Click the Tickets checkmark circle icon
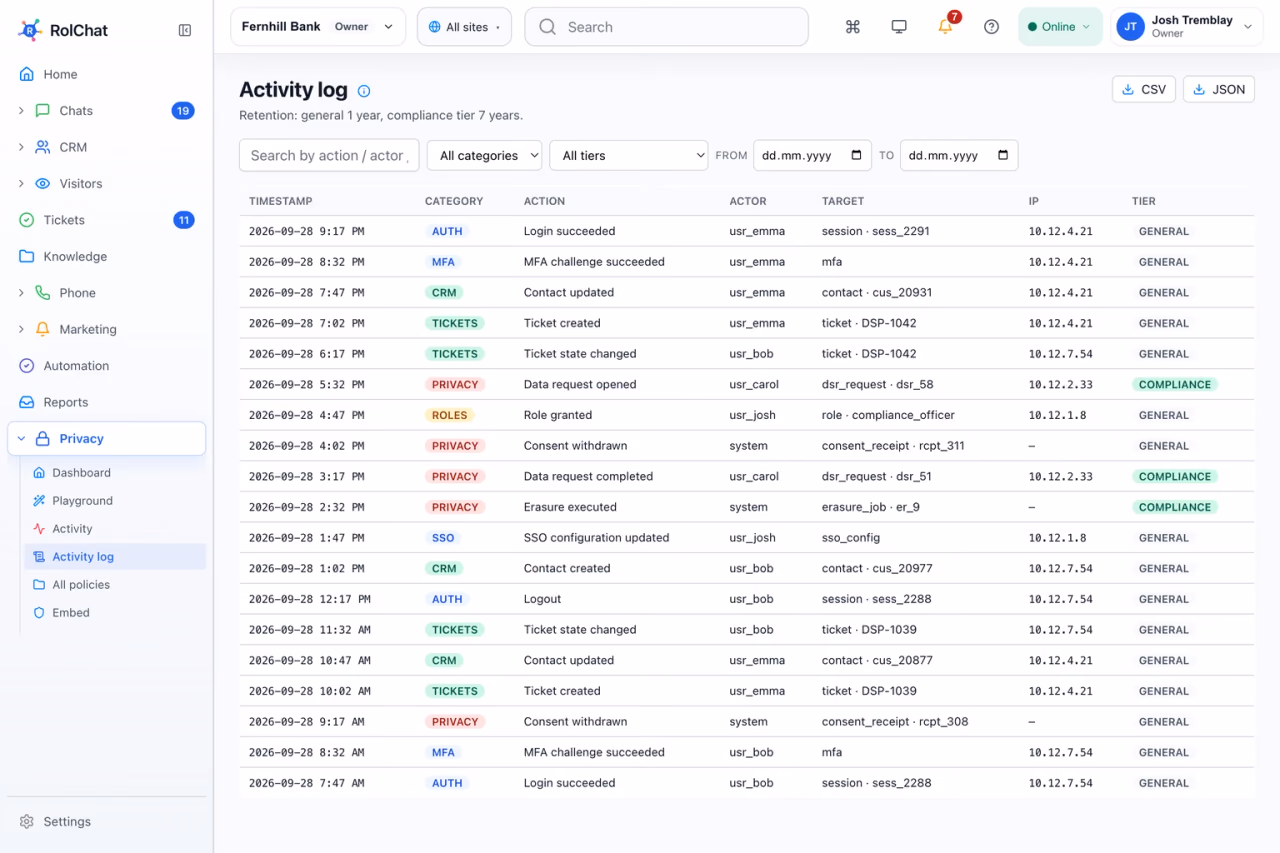This screenshot has height=853, width=1280. point(27,220)
